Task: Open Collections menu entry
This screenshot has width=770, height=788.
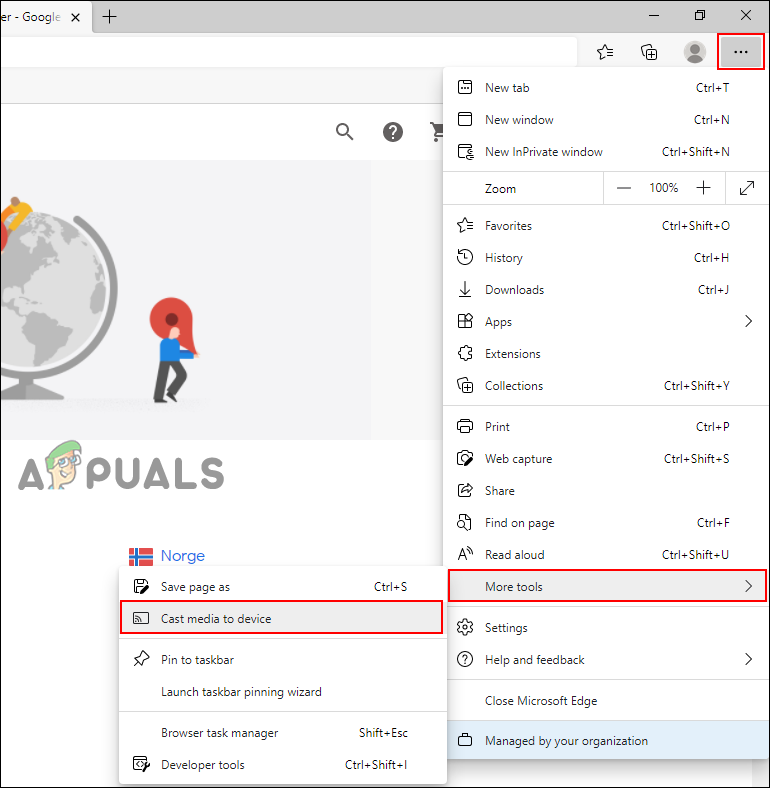Action: [606, 386]
